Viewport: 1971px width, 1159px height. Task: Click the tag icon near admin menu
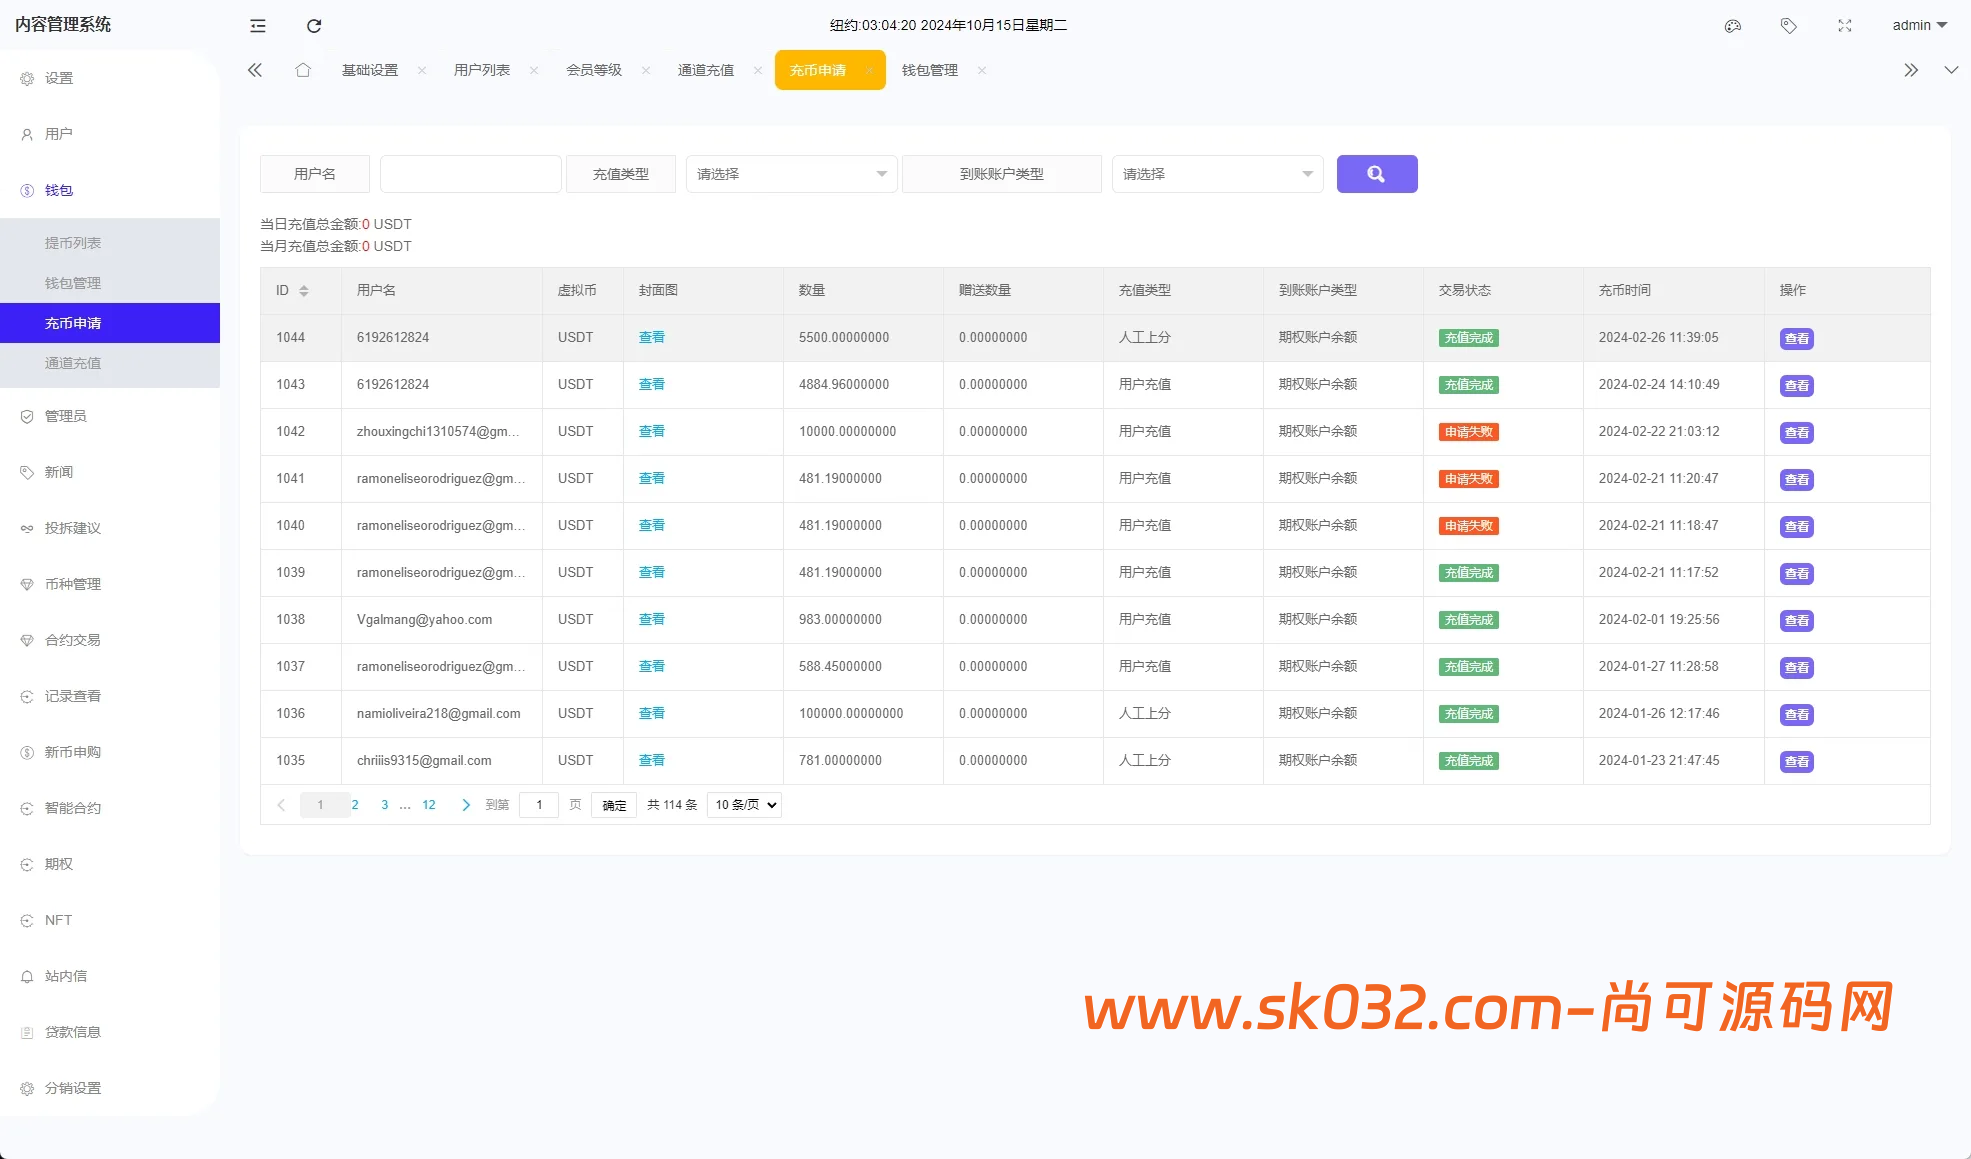1788,26
